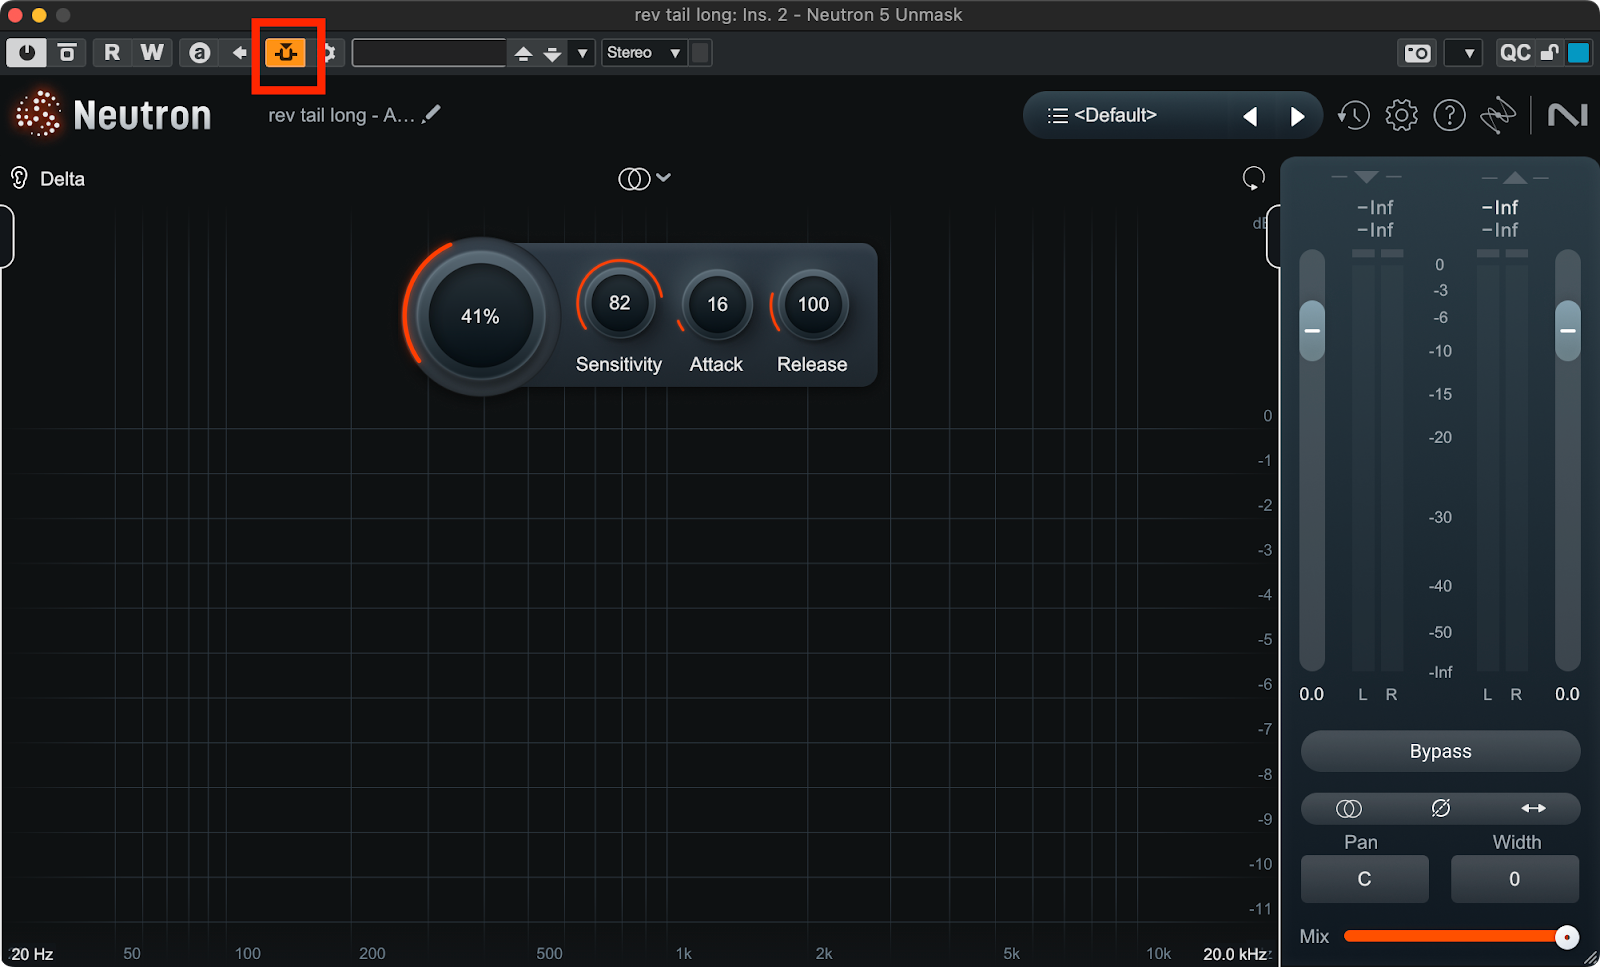
Task: Click the Mix slider handle
Action: [x=1566, y=937]
